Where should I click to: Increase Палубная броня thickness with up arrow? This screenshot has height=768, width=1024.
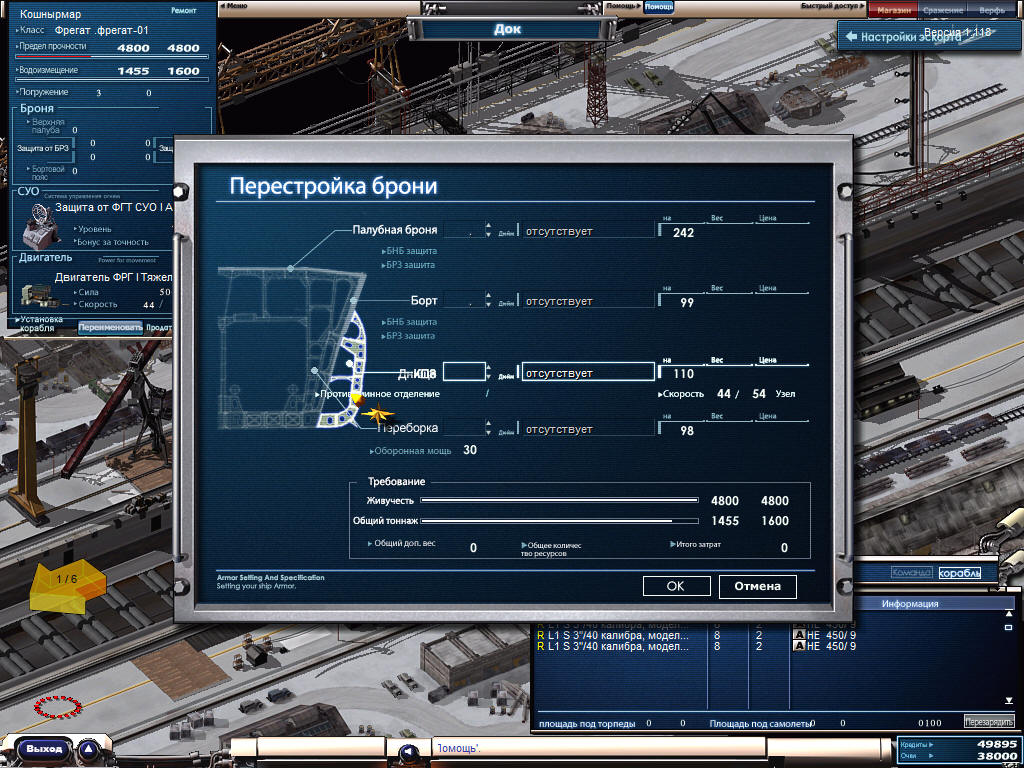pyautogui.click(x=488, y=226)
